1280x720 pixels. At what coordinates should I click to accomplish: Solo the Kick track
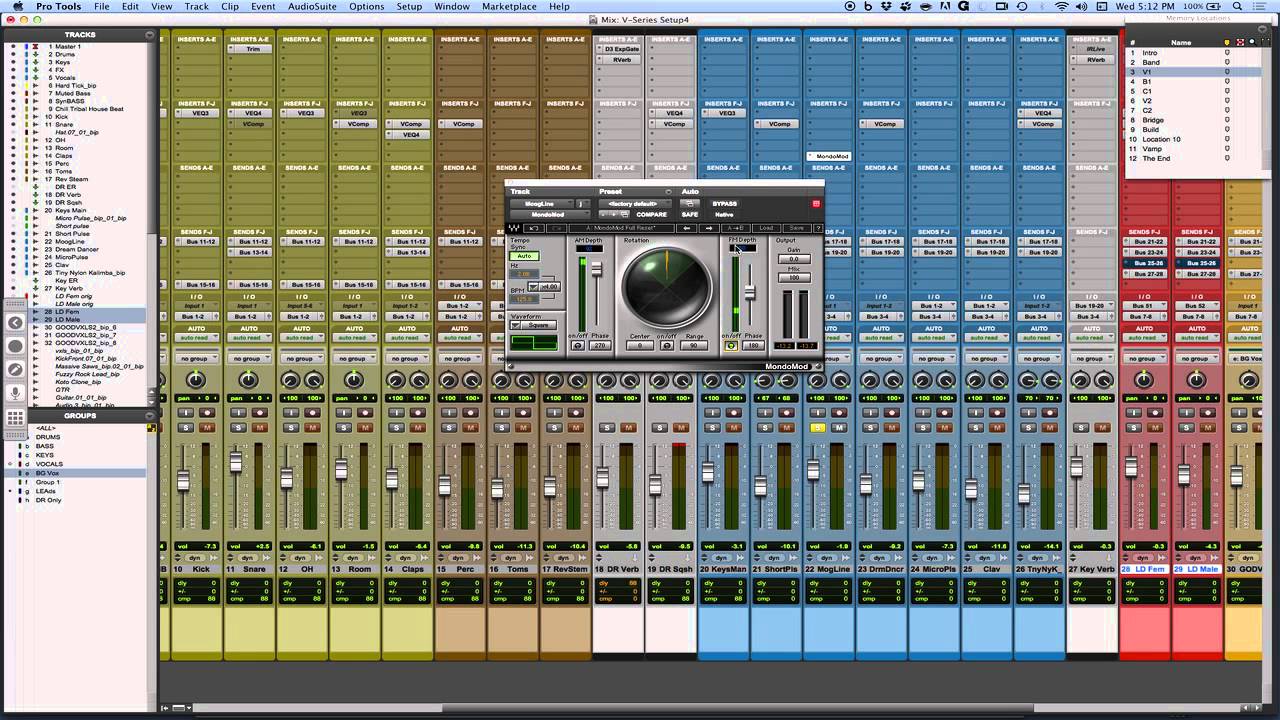point(186,428)
